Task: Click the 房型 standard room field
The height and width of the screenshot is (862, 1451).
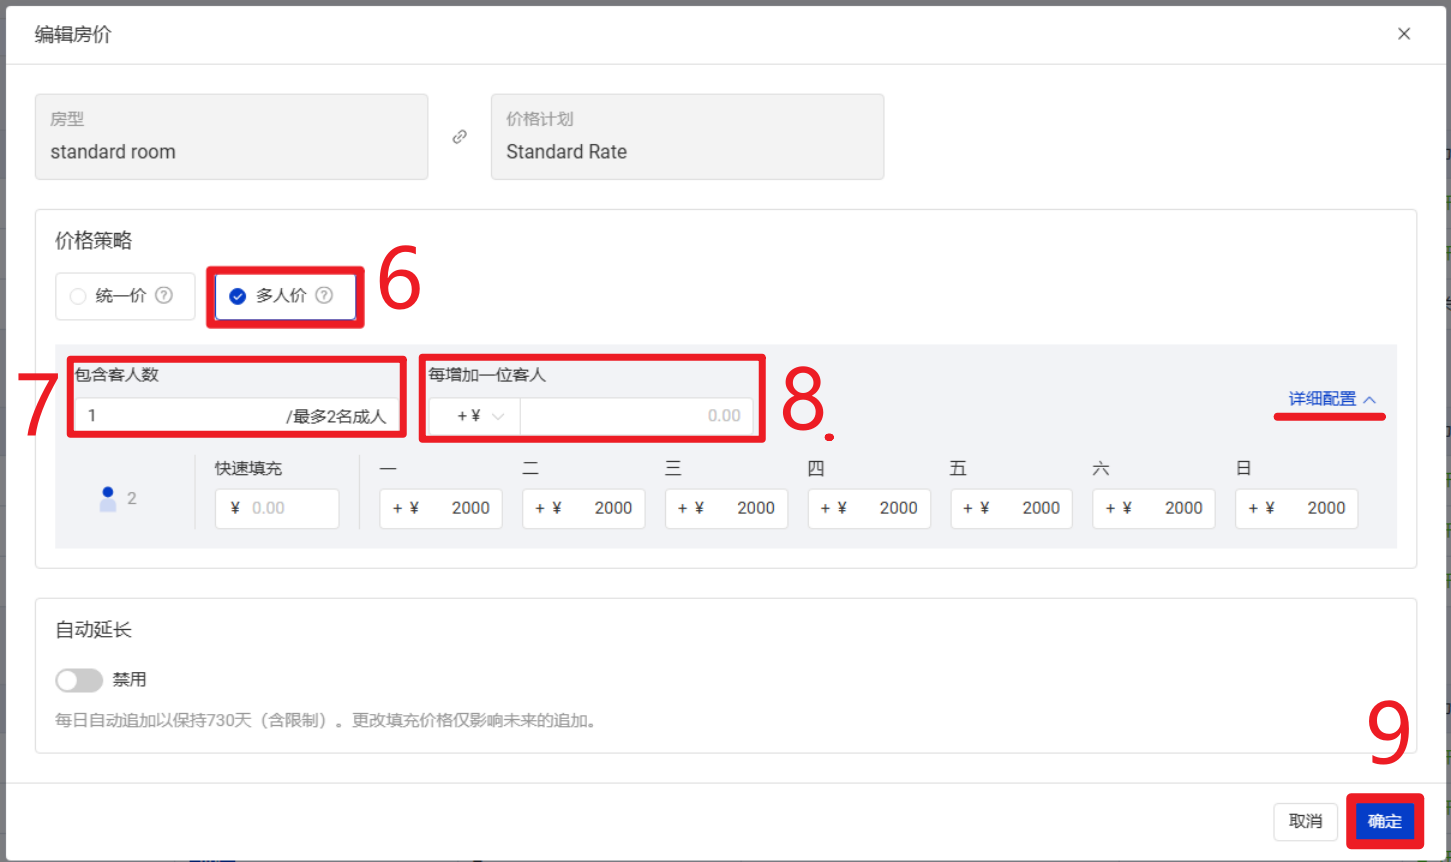Action: pyautogui.click(x=232, y=137)
